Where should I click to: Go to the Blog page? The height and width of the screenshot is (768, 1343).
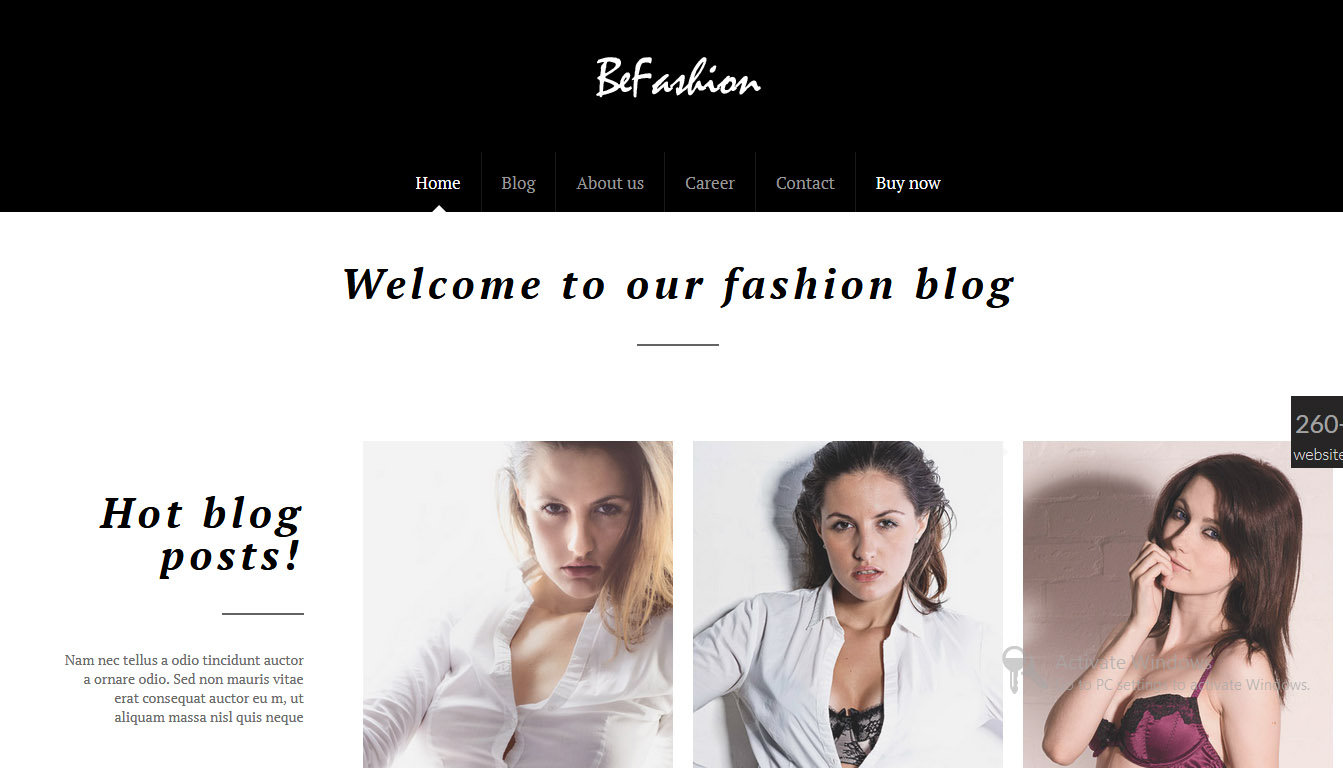[518, 183]
